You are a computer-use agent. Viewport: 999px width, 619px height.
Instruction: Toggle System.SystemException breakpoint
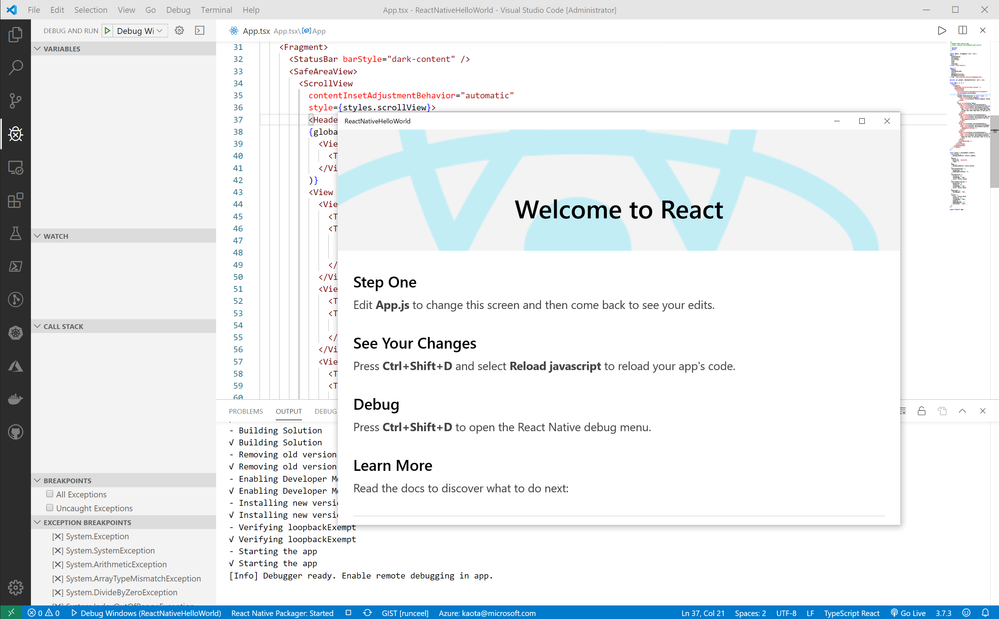pos(57,551)
